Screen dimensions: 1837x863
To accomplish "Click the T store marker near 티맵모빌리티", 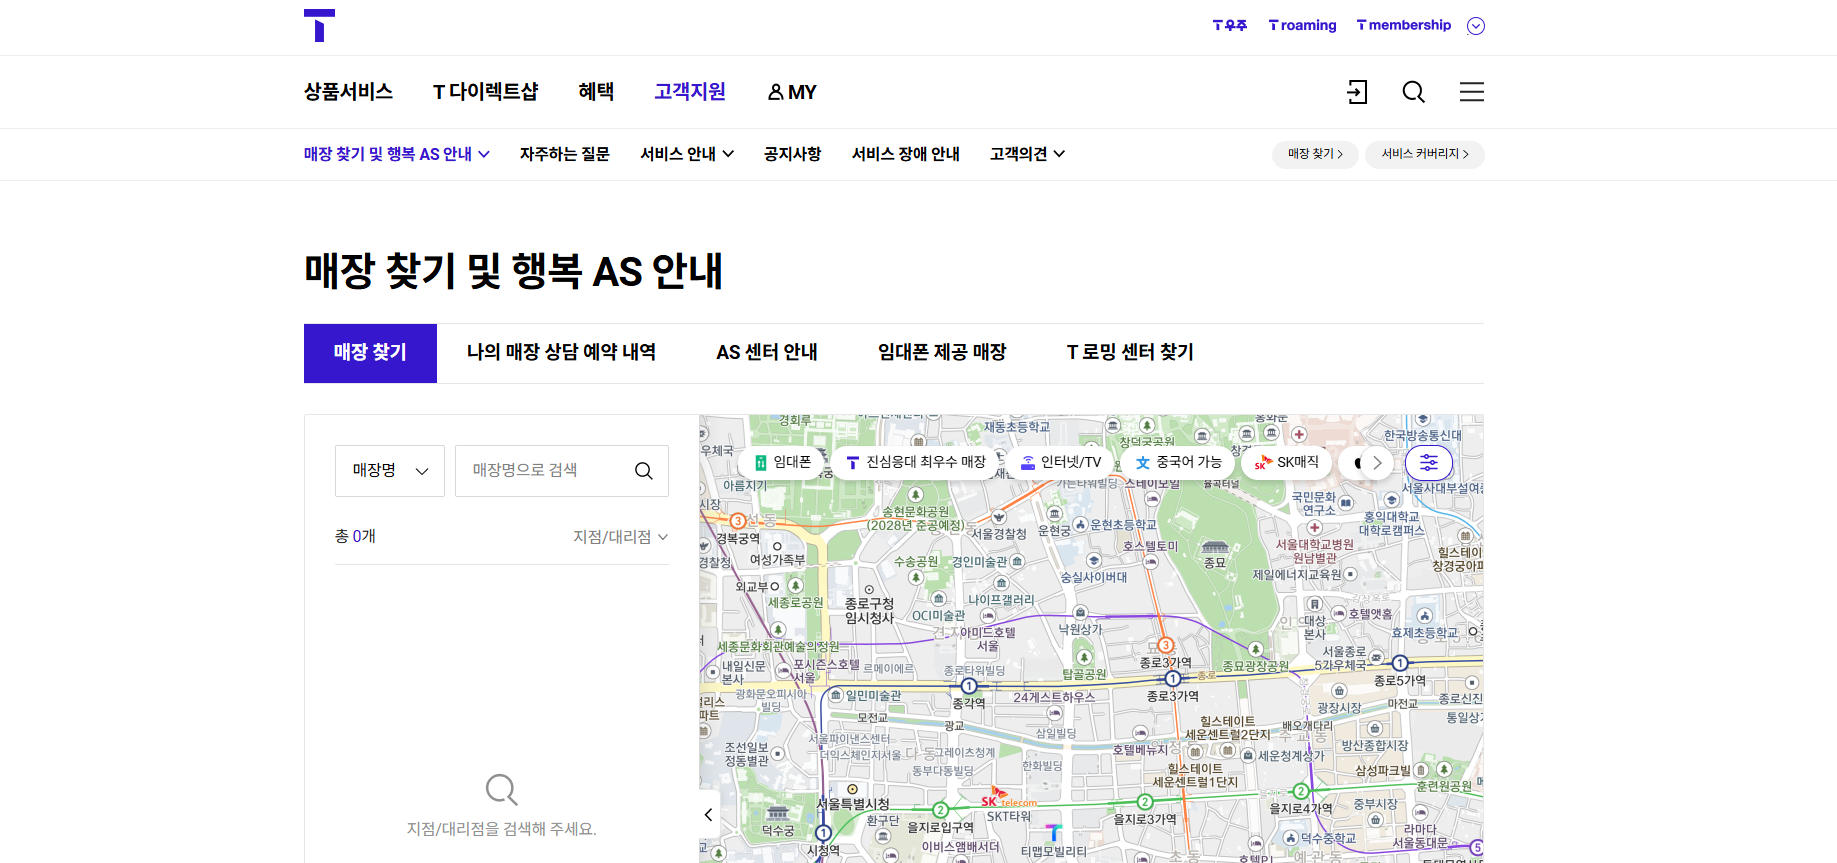I will pyautogui.click(x=1053, y=832).
